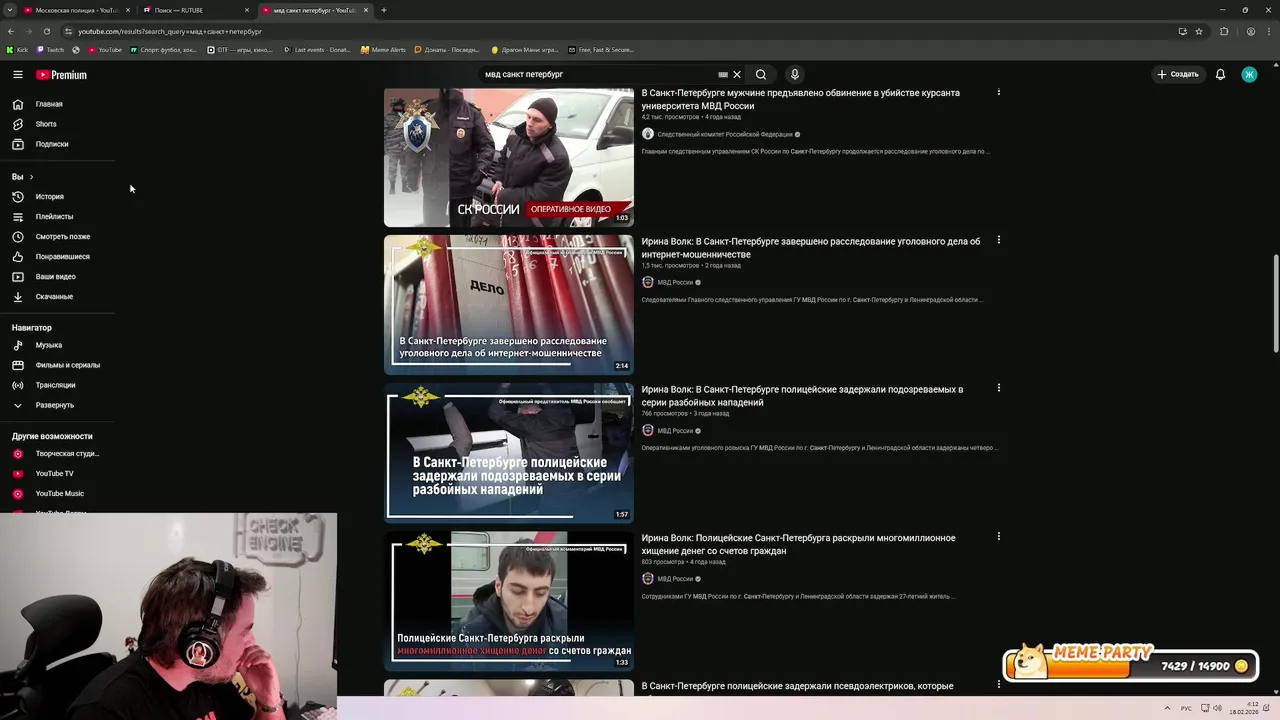Screen dimensions: 1280x720
Task: Open Chrome three-dot menu
Action: tap(1269, 31)
